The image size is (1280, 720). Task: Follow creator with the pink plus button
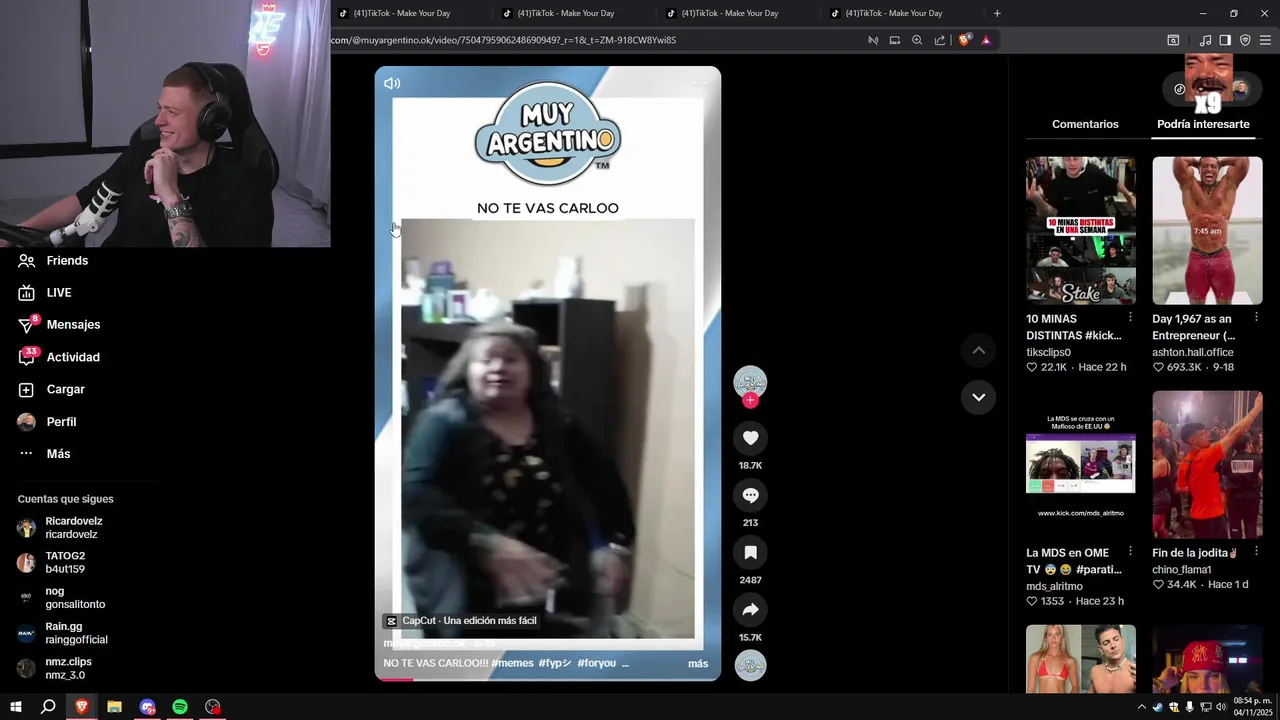[x=750, y=400]
